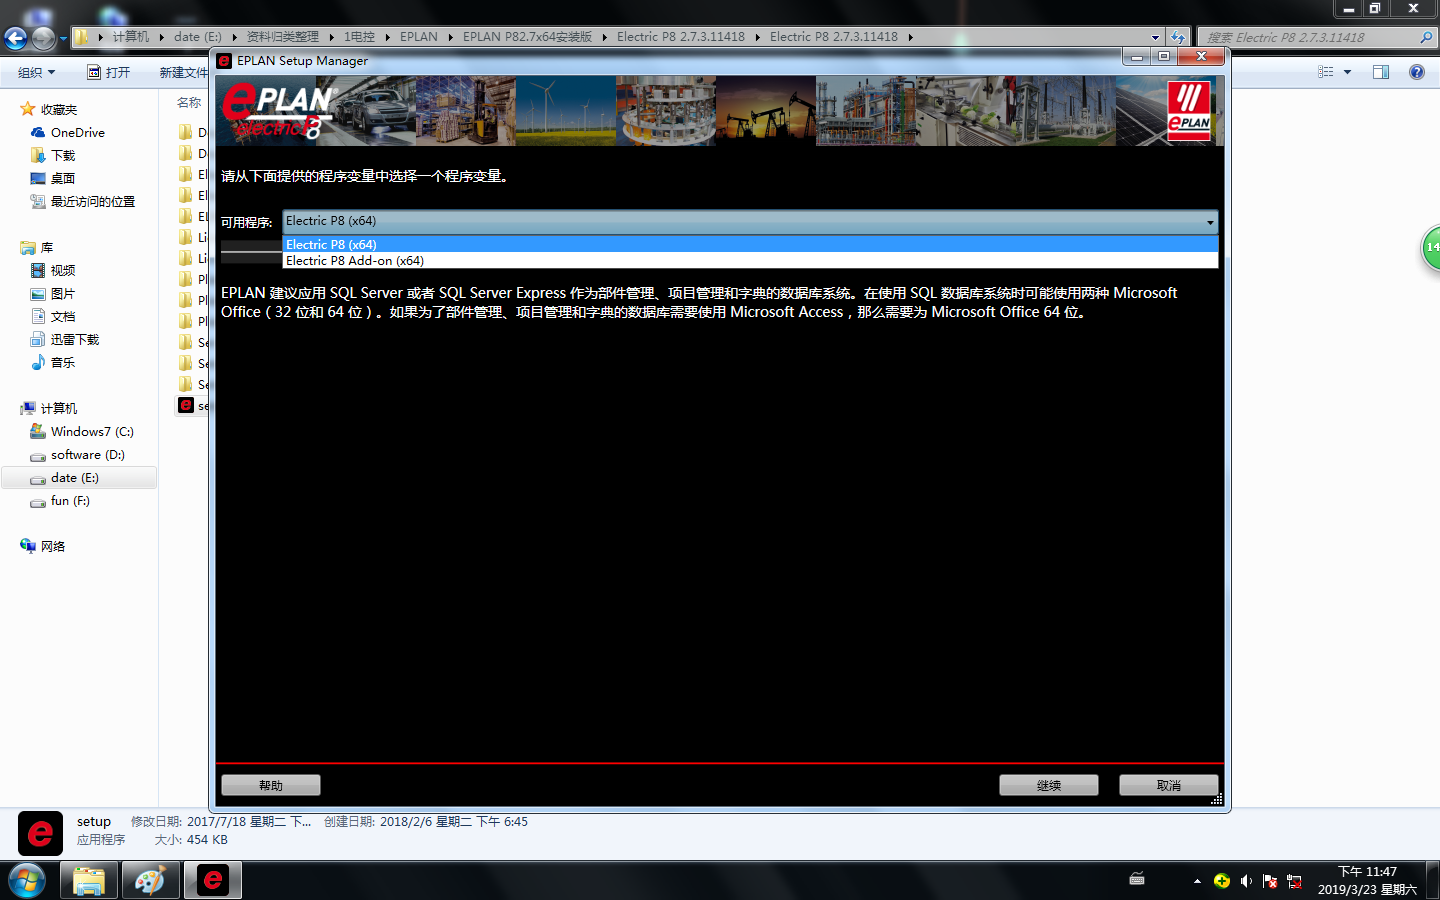The height and width of the screenshot is (900, 1440).
Task: Open File Explorer from the taskbar
Action: pyautogui.click(x=89, y=880)
